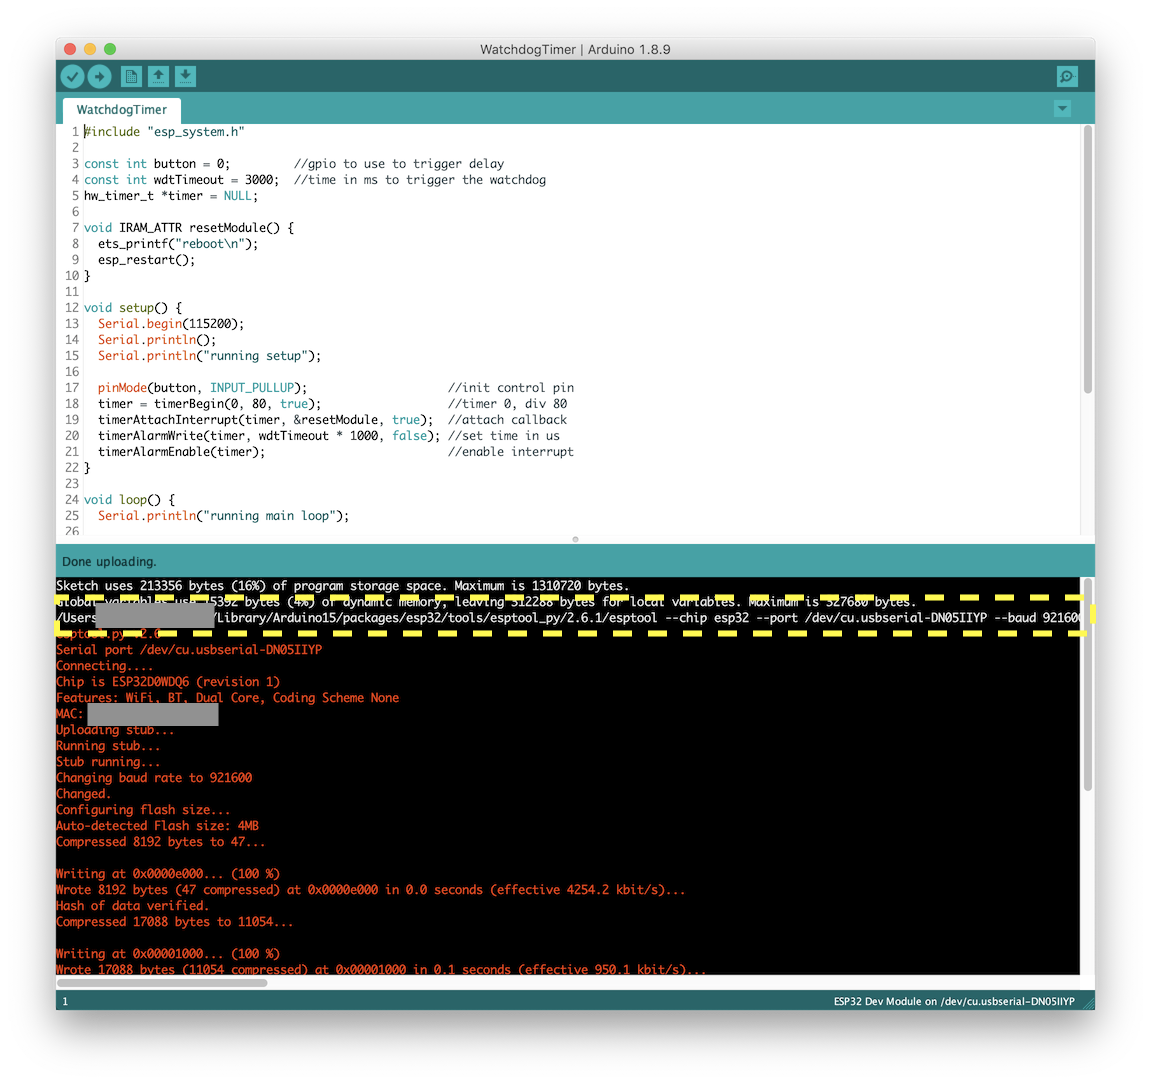Click the 'void setup() {' line
The width and height of the screenshot is (1151, 1084).
[x=133, y=308]
